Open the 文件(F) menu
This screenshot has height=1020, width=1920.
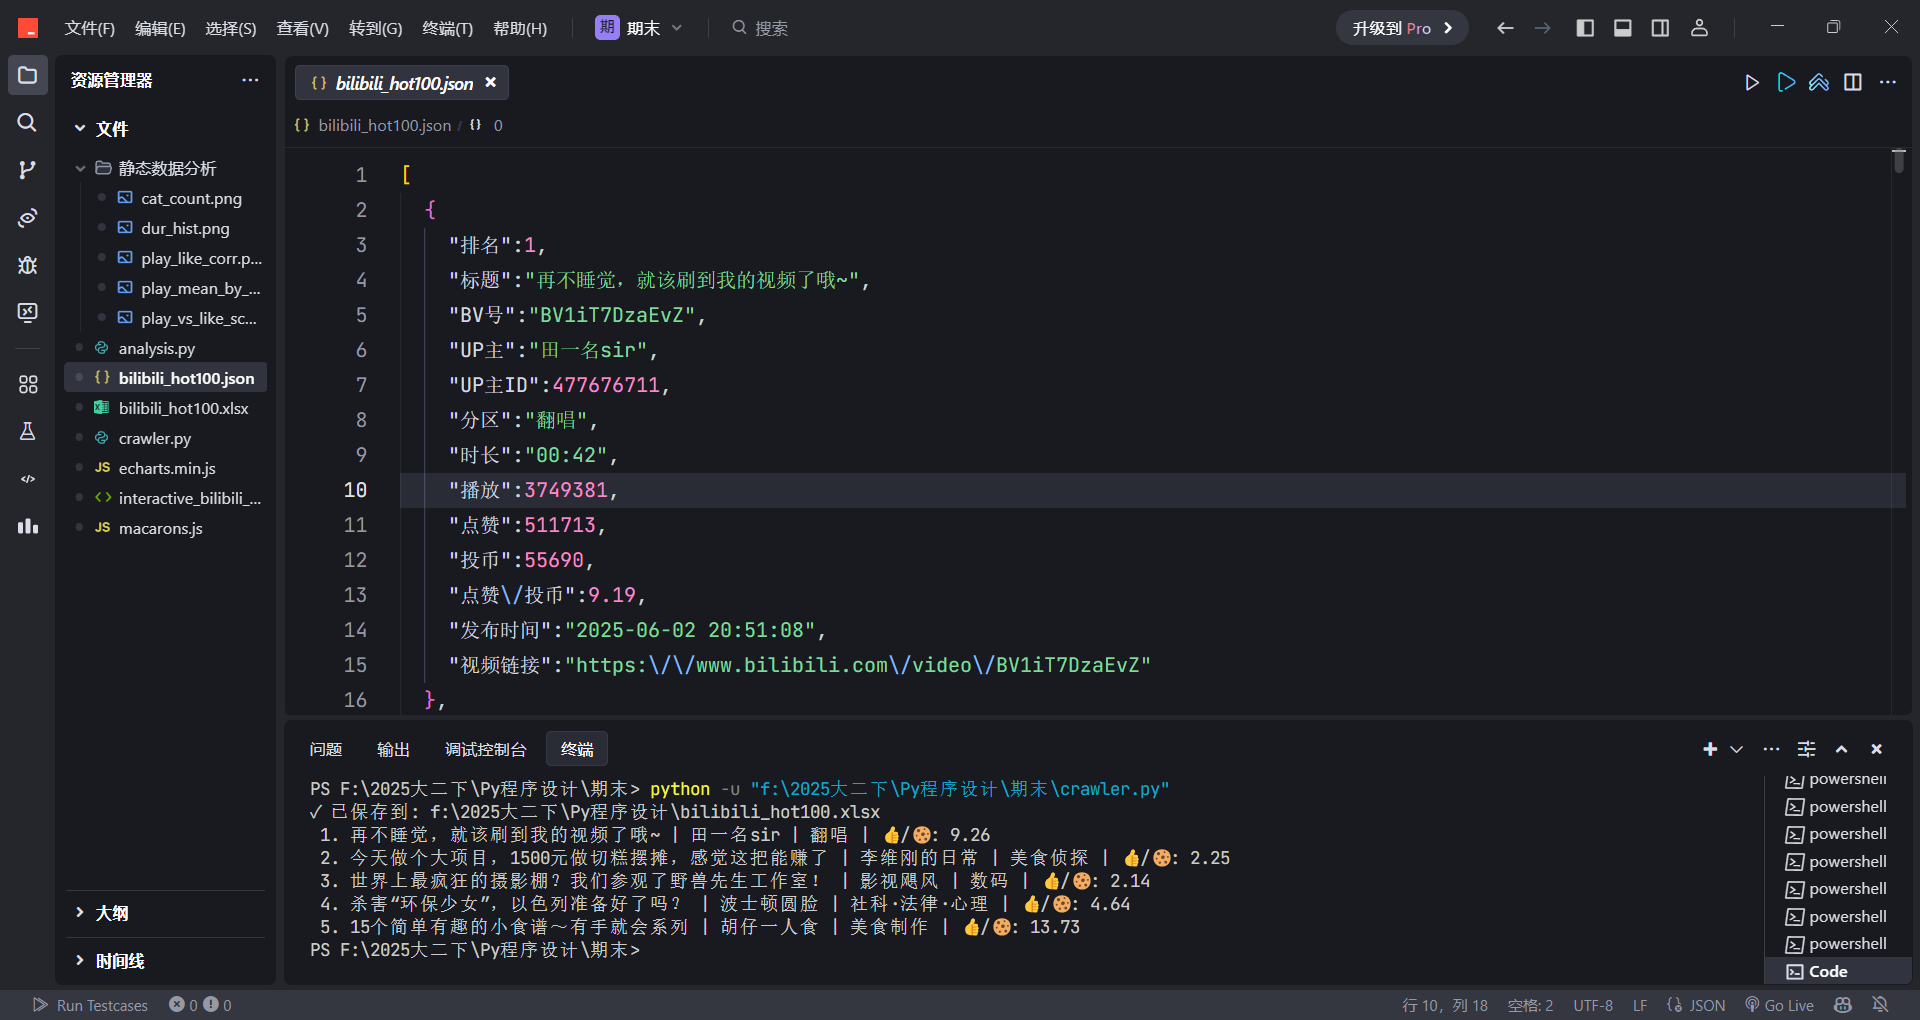[89, 28]
